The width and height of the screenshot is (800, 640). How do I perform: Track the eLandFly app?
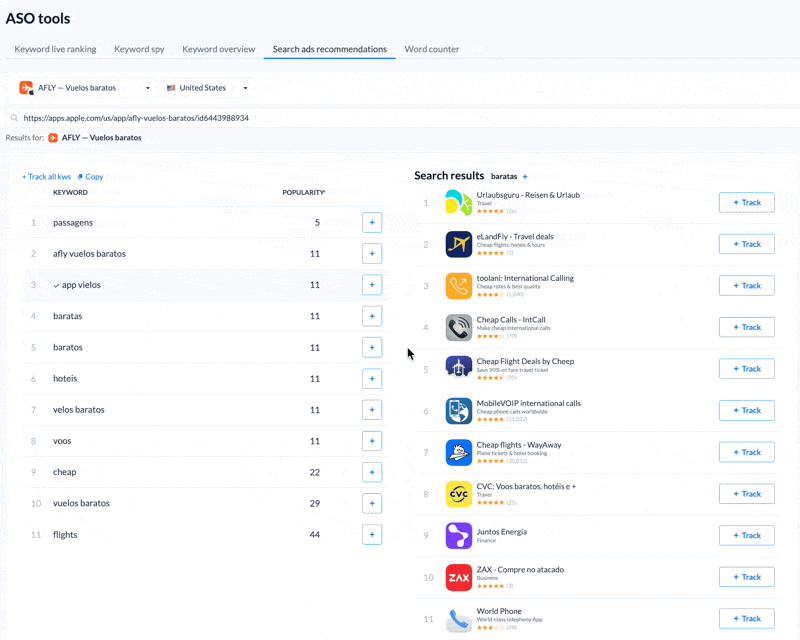click(746, 244)
